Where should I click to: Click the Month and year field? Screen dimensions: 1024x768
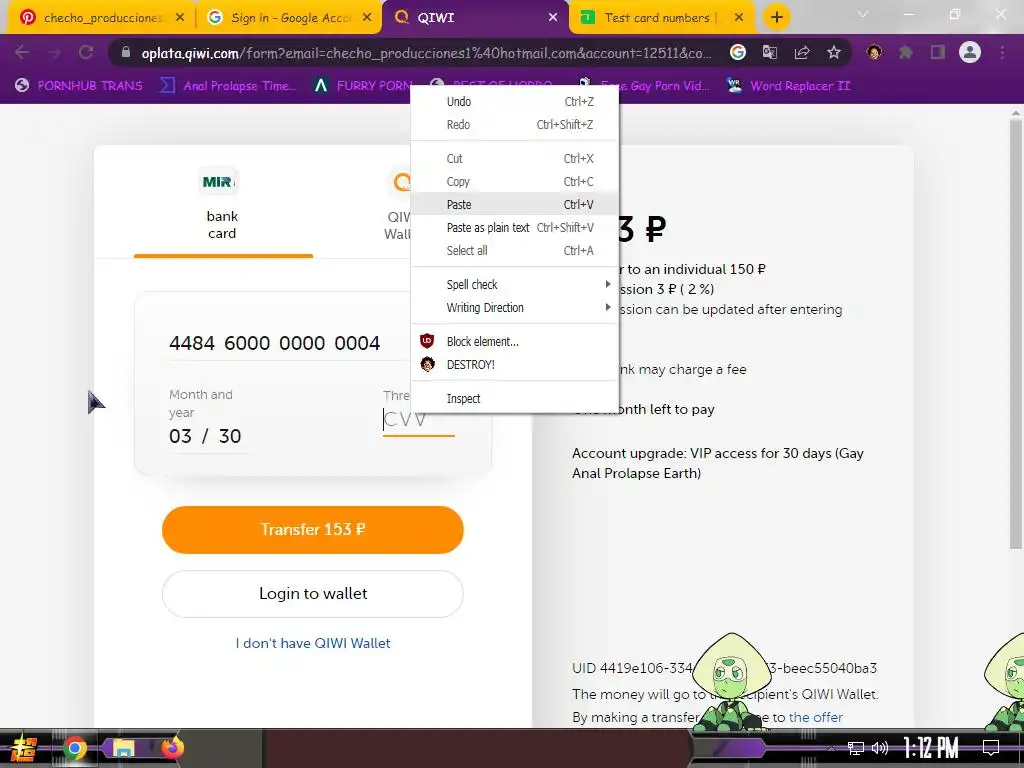(x=208, y=436)
